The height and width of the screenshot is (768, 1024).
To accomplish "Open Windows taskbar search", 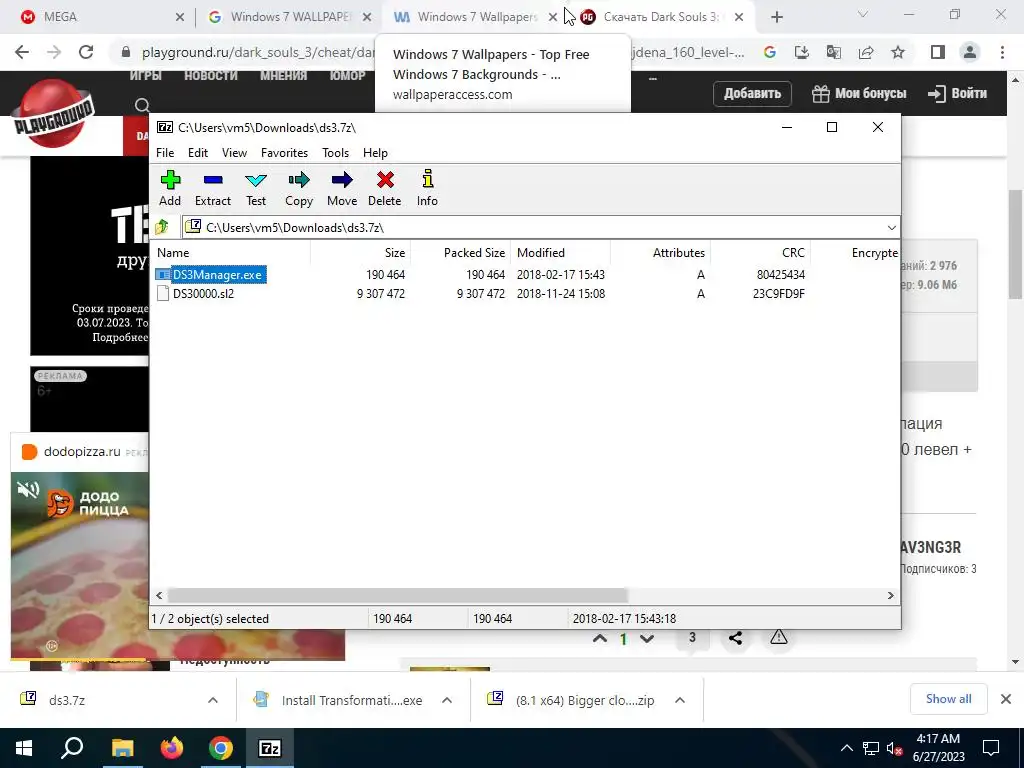I will click(x=72, y=748).
